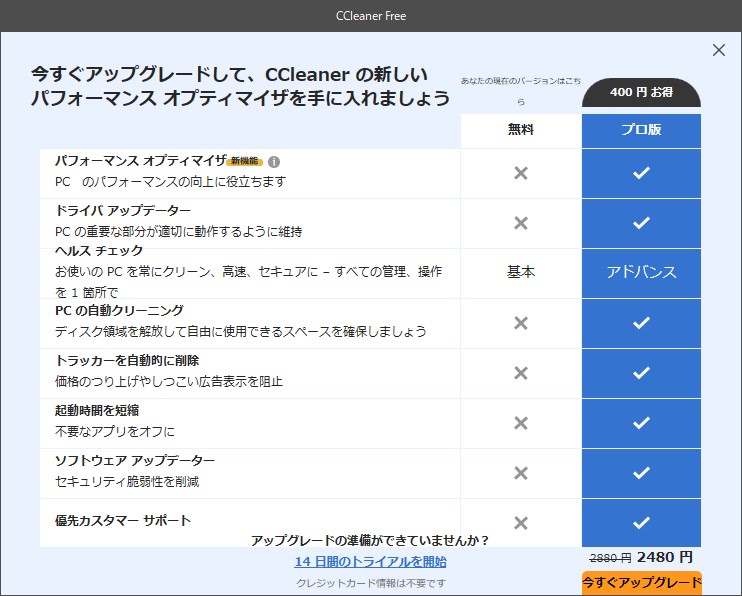Click the ヘルス チェック feature title
Viewport: 742px width, 596px height.
pos(99,250)
